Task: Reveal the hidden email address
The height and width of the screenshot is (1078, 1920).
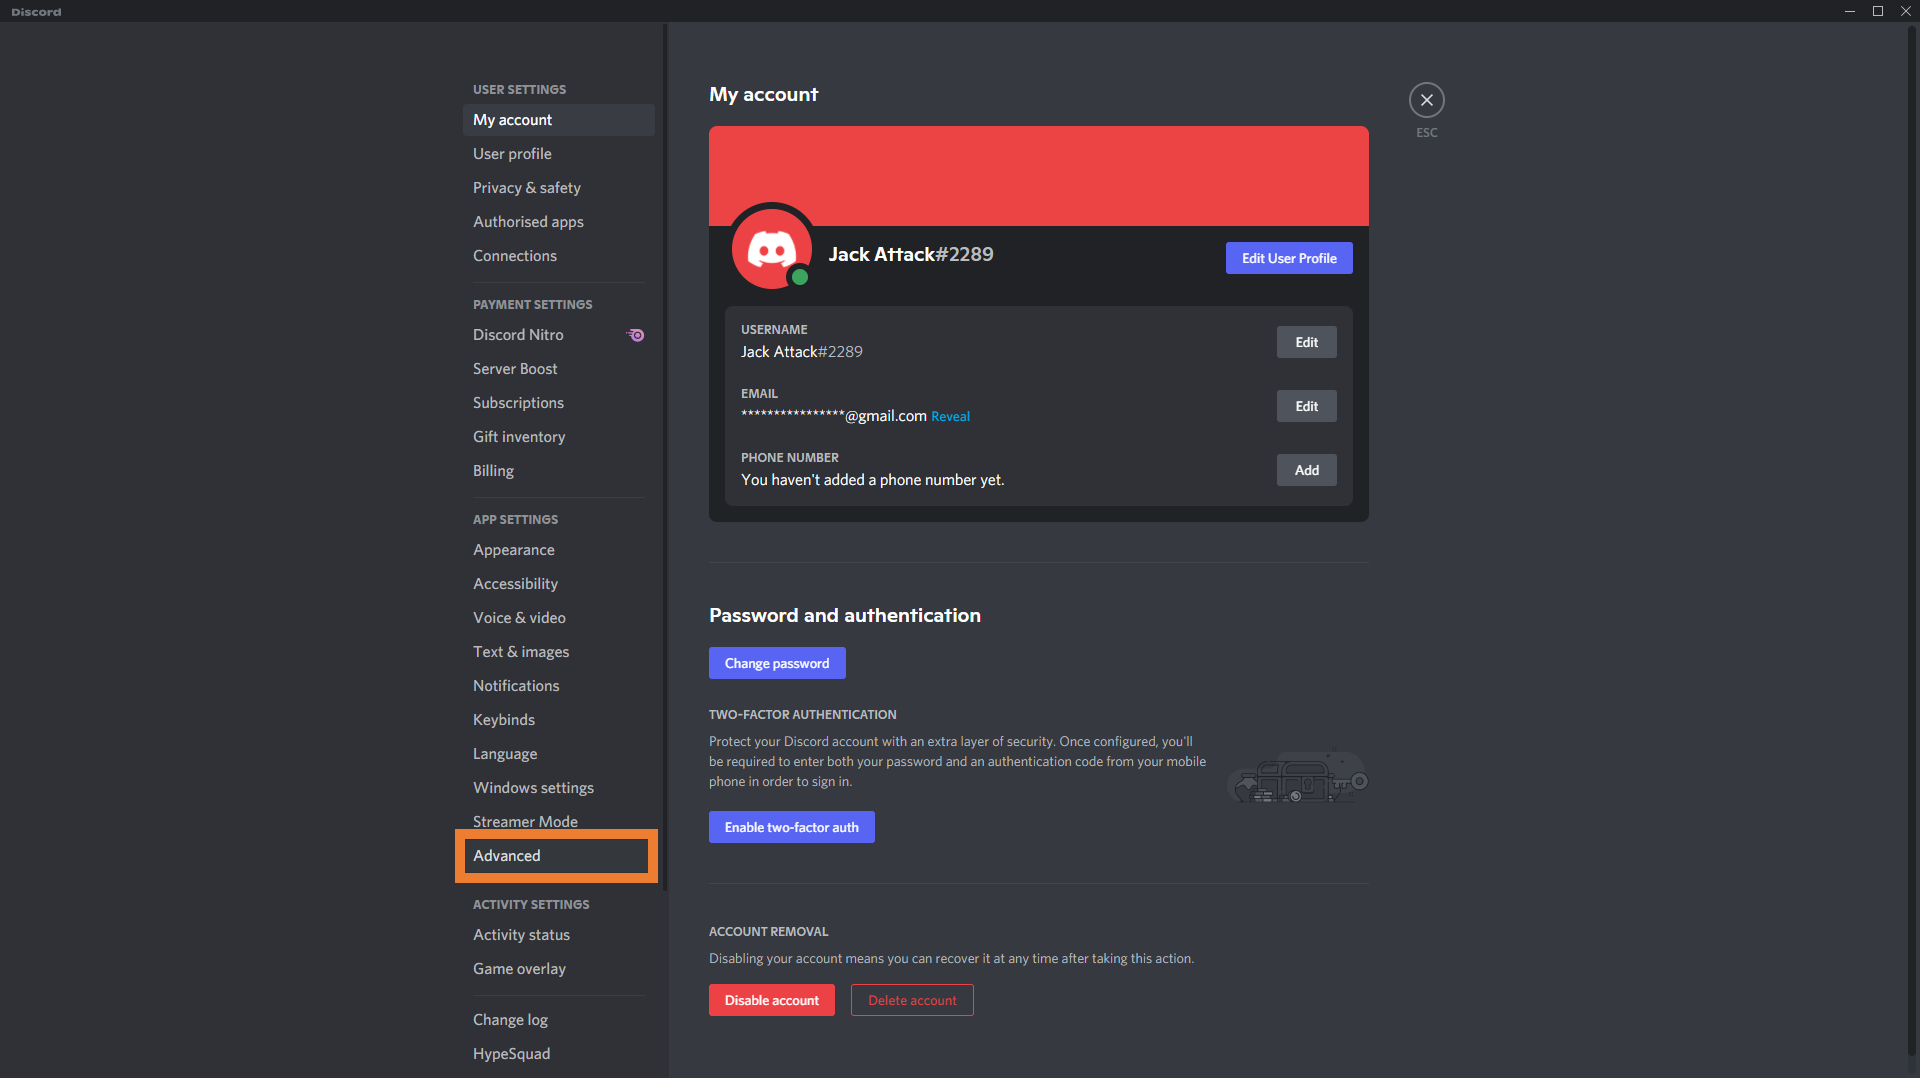Action: click(x=950, y=417)
